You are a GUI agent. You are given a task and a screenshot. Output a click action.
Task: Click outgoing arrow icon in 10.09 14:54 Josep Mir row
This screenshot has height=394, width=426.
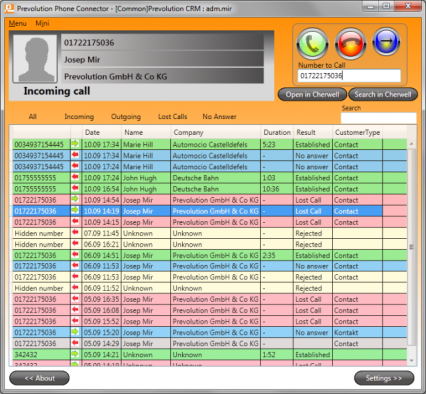[x=75, y=199]
